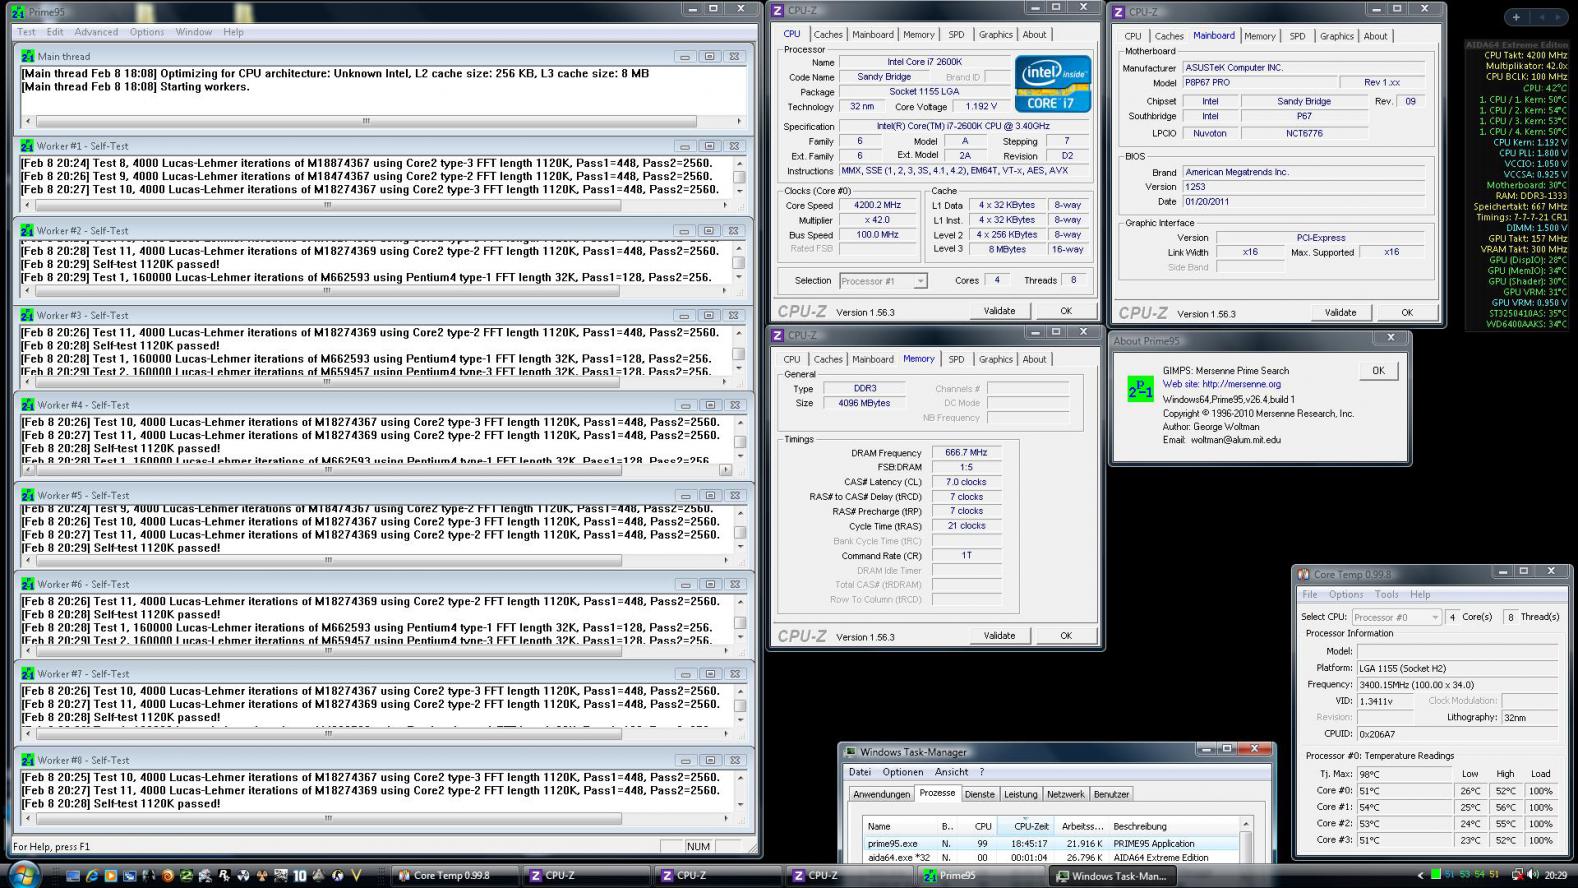Click the Core Voltage 1.192 V field
This screenshot has width=1578, height=888.
[980, 106]
